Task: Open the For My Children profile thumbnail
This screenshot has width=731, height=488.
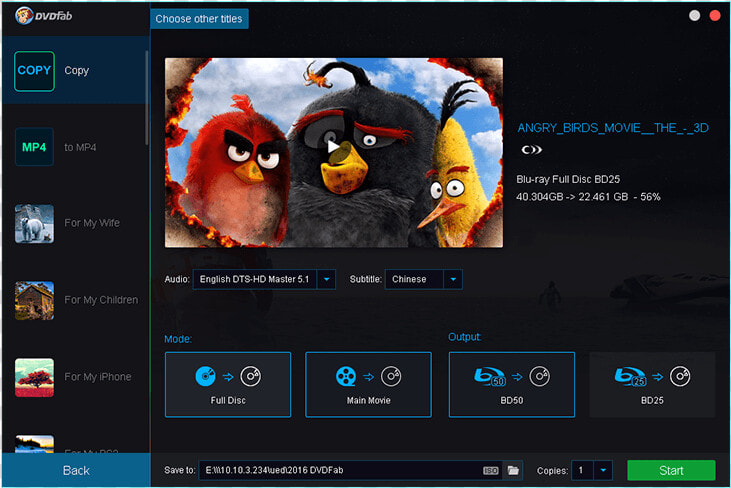Action: 34,301
